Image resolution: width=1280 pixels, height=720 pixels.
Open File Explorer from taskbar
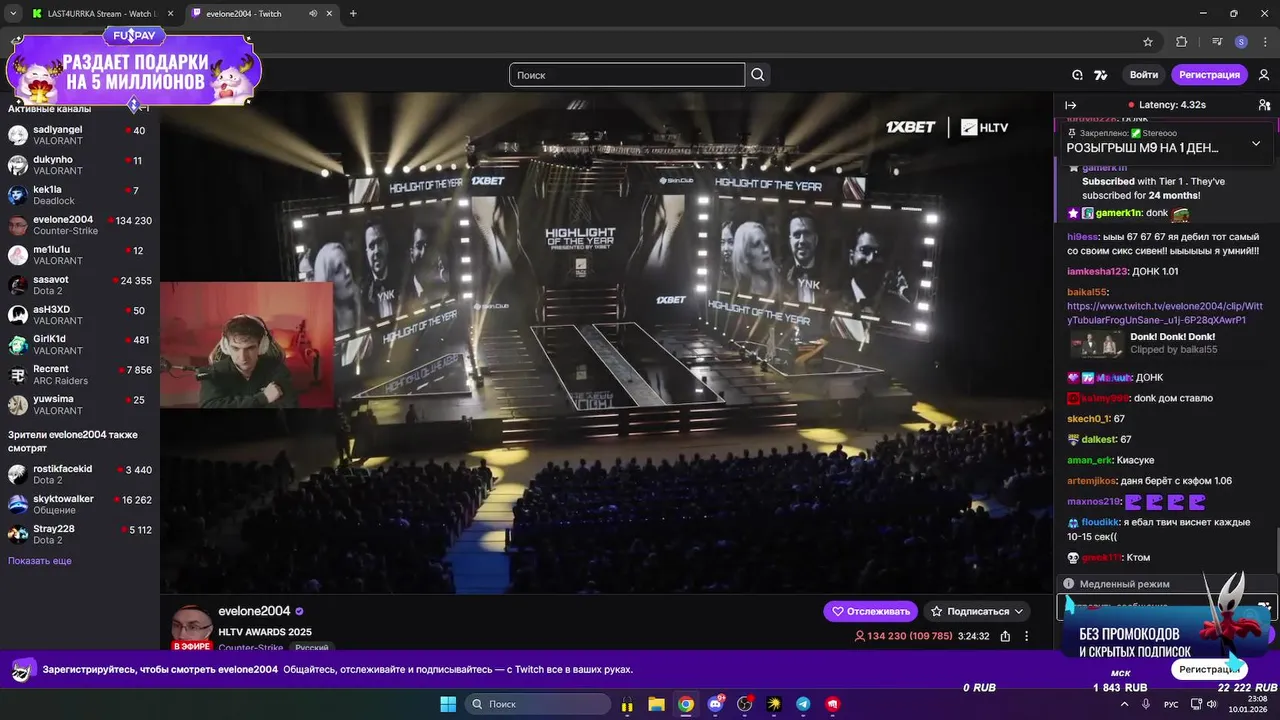coord(656,704)
